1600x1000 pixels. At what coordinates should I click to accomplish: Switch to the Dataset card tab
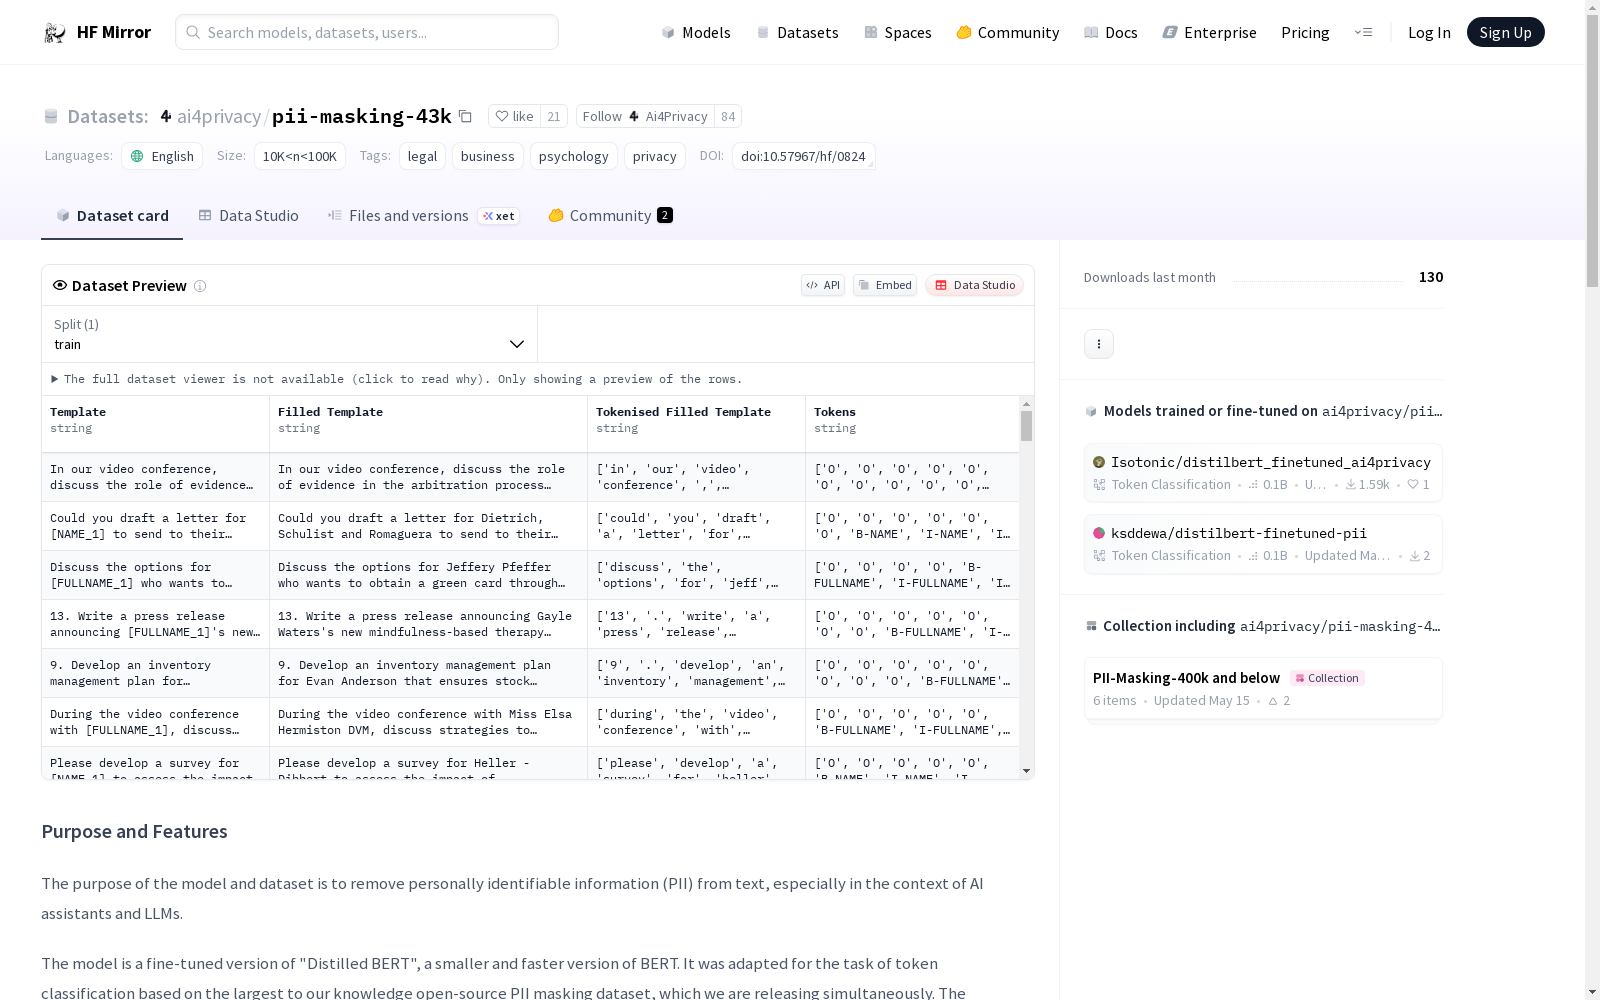coord(112,216)
